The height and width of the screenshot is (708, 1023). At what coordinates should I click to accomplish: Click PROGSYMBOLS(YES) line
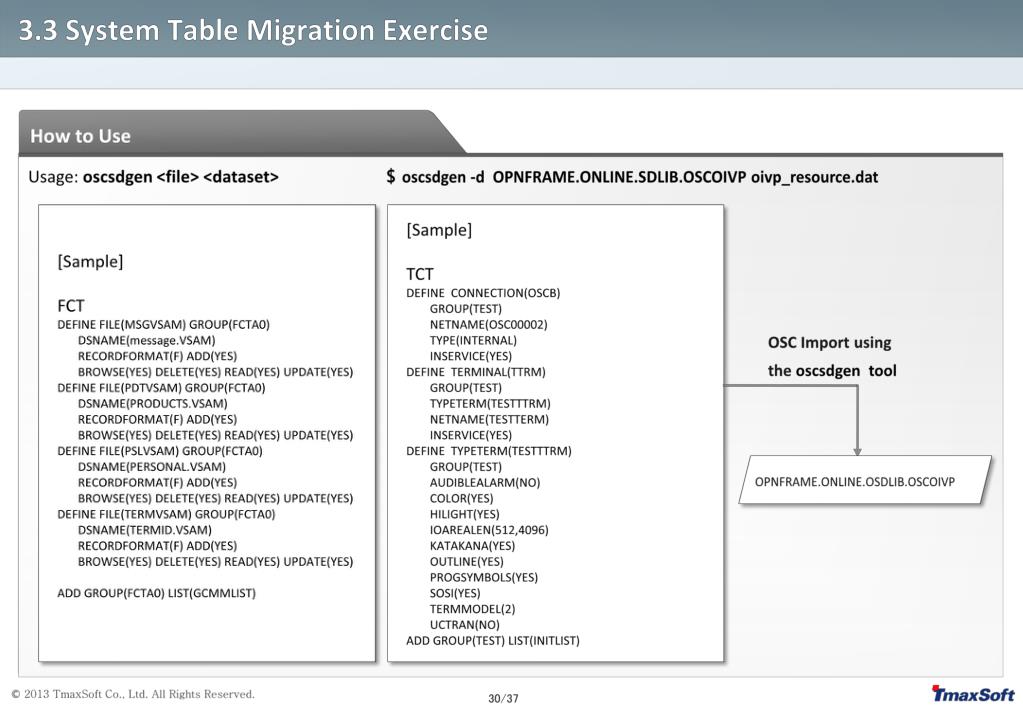pyautogui.click(x=483, y=577)
